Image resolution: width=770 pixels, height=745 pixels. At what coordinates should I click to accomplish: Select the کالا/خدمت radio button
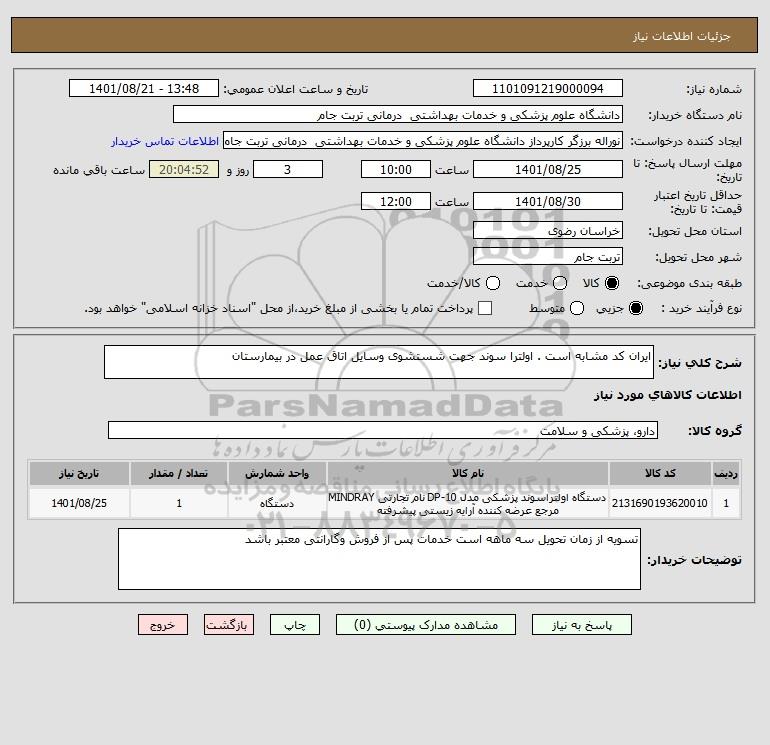tap(493, 283)
